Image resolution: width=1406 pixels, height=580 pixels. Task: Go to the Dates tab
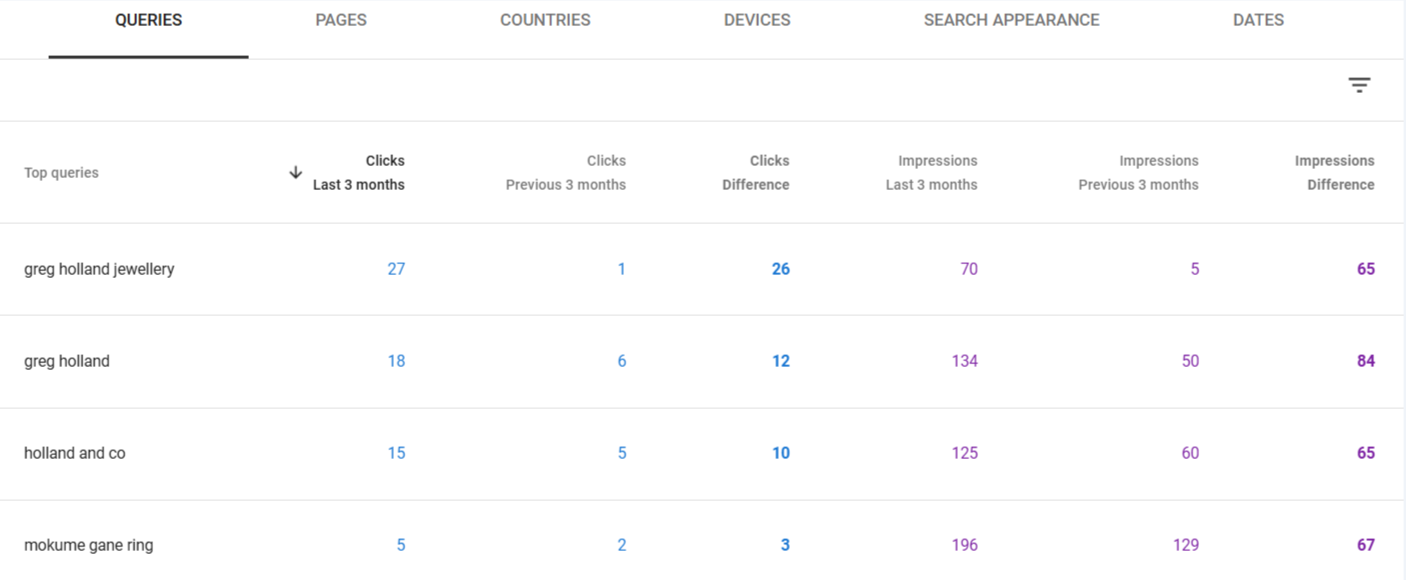pos(1258,20)
